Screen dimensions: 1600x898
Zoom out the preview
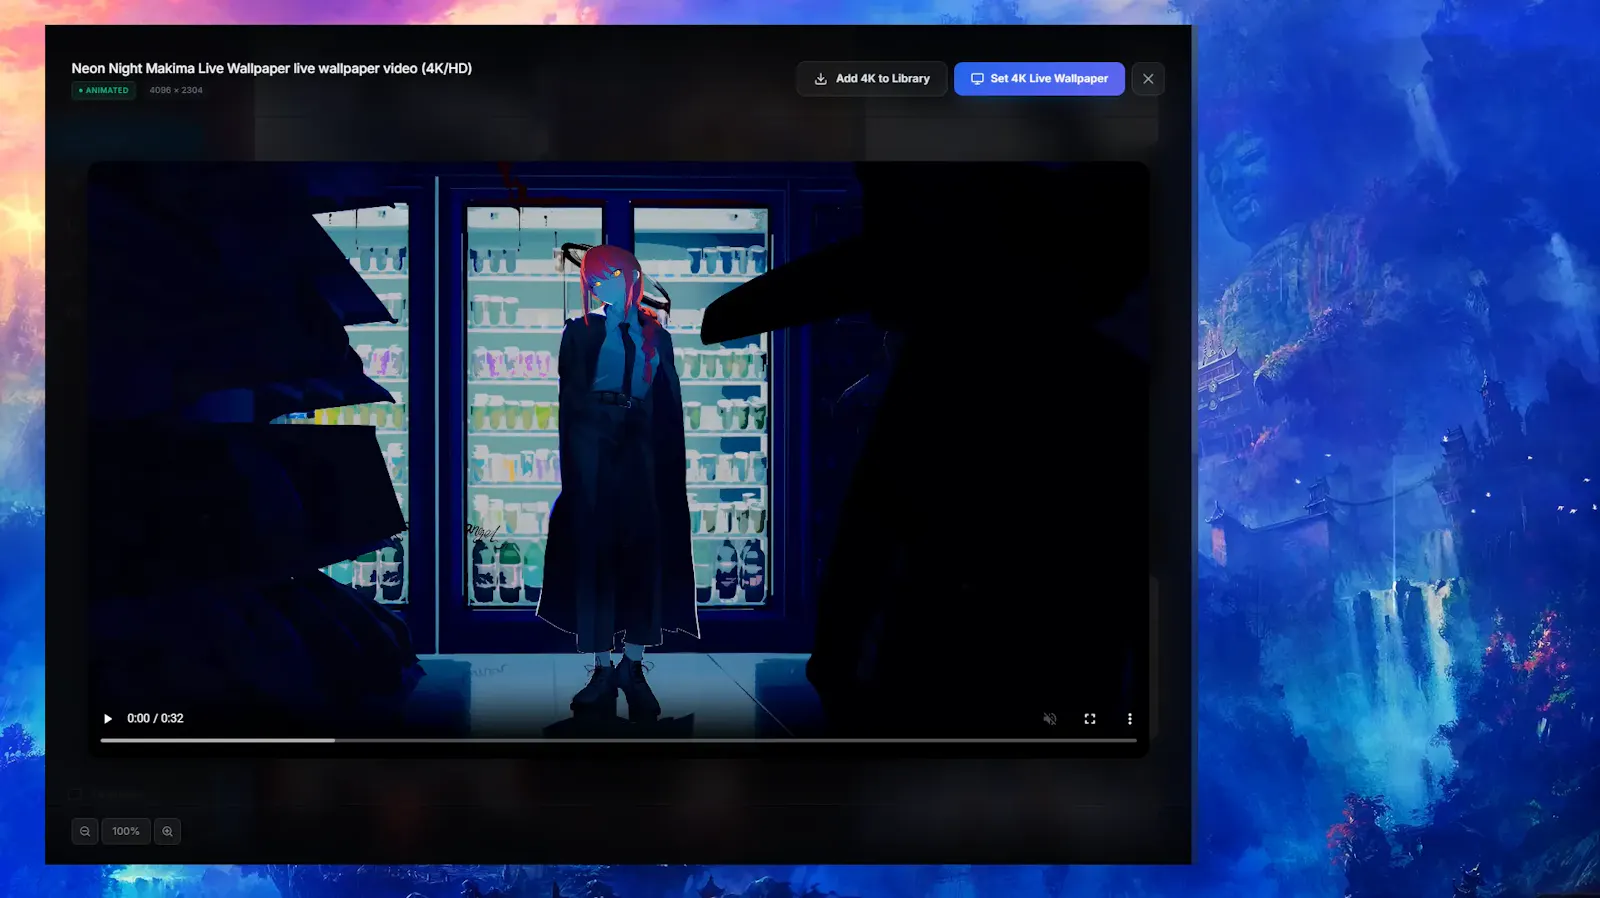(x=85, y=831)
